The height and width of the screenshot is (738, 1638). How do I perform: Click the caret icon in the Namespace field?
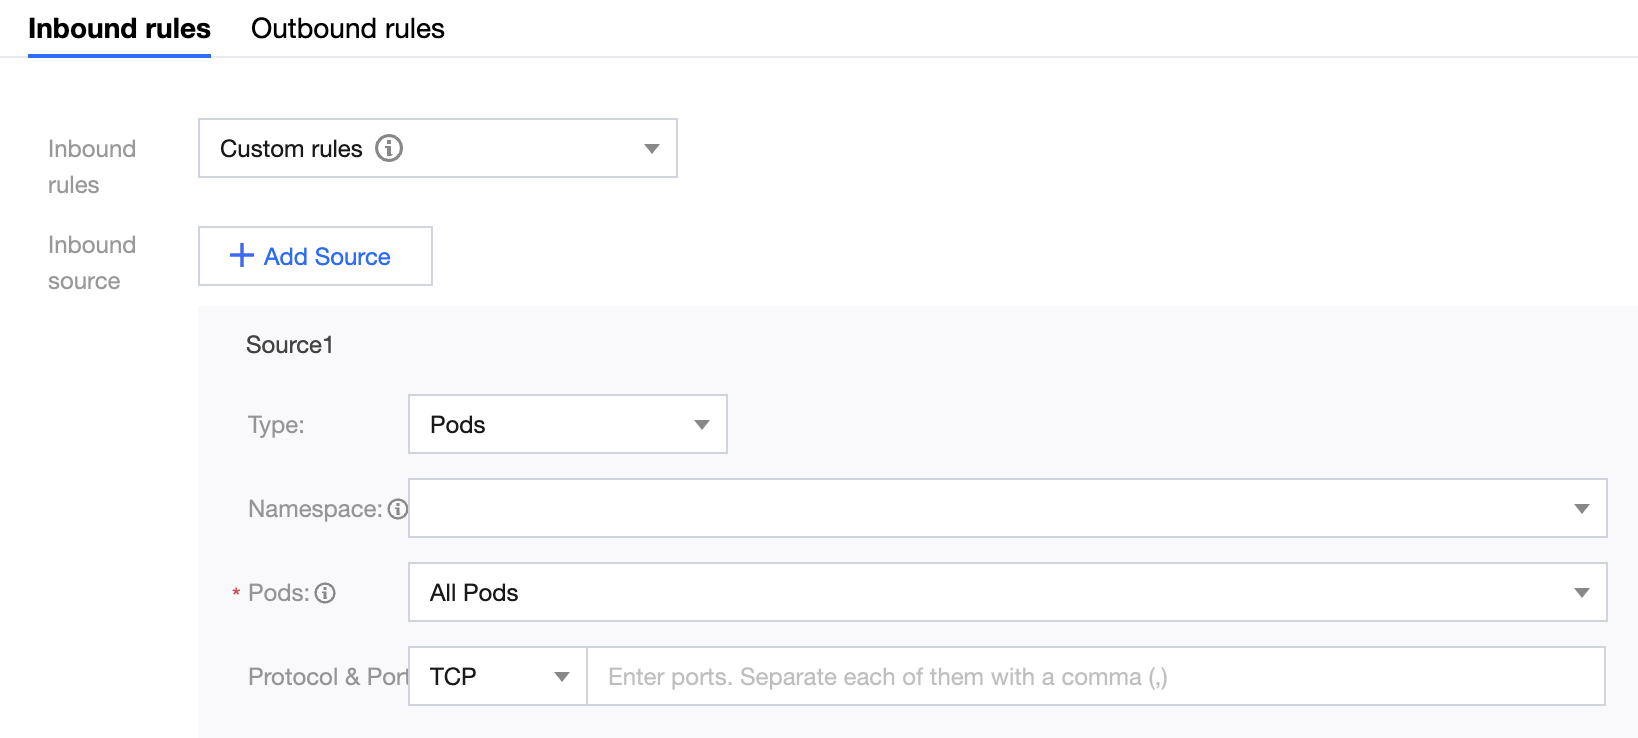tap(1581, 509)
